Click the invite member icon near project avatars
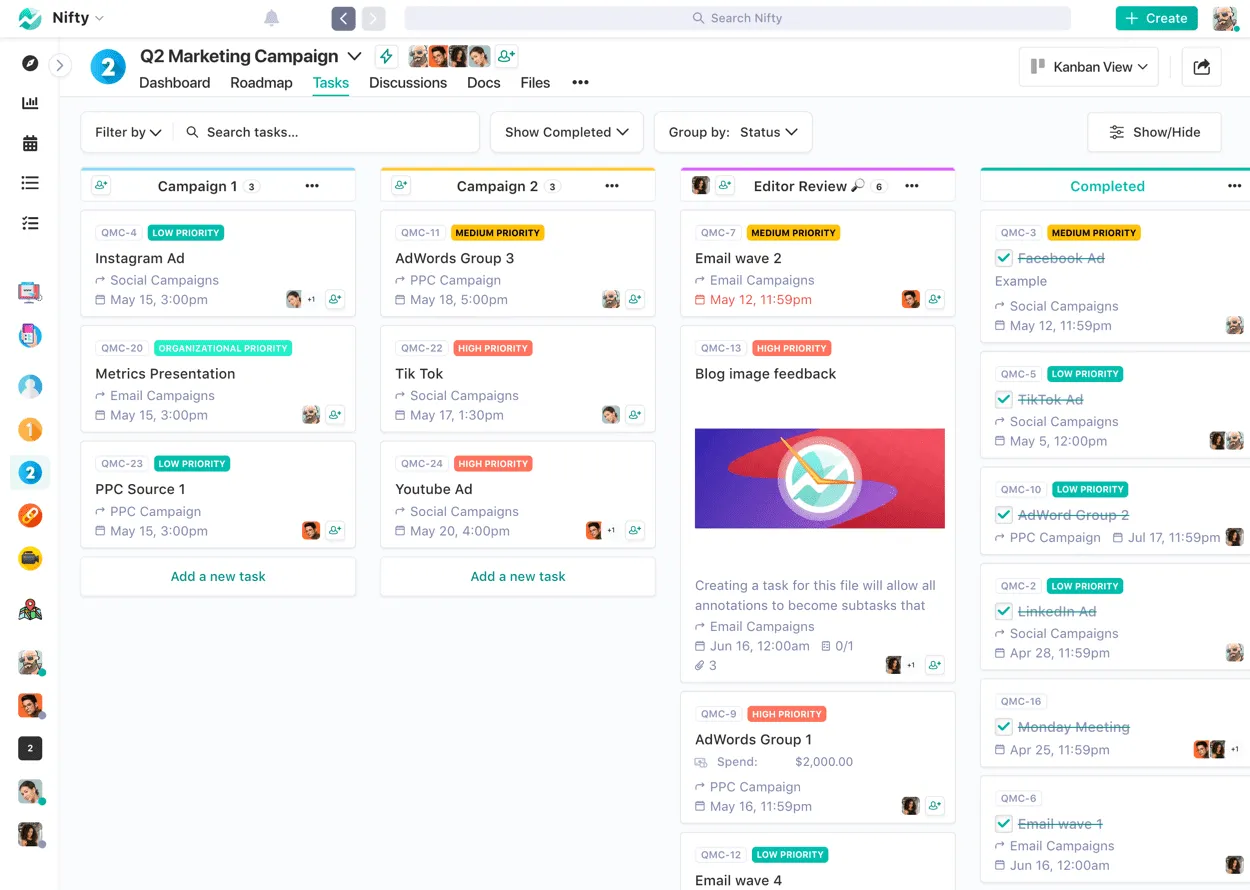The image size is (1250, 890). pyautogui.click(x=505, y=56)
